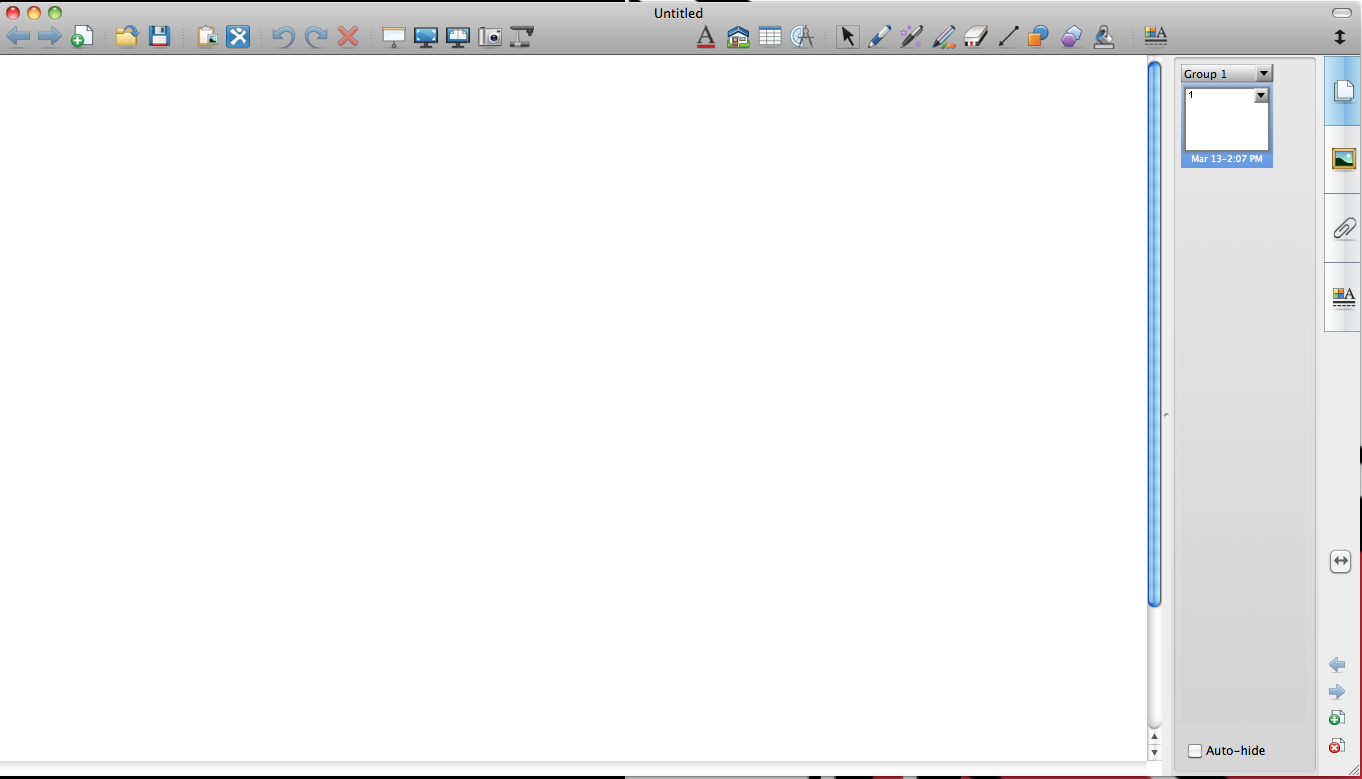Select the Magic Pen tool
Viewport: 1362px width, 779px height.
911,37
